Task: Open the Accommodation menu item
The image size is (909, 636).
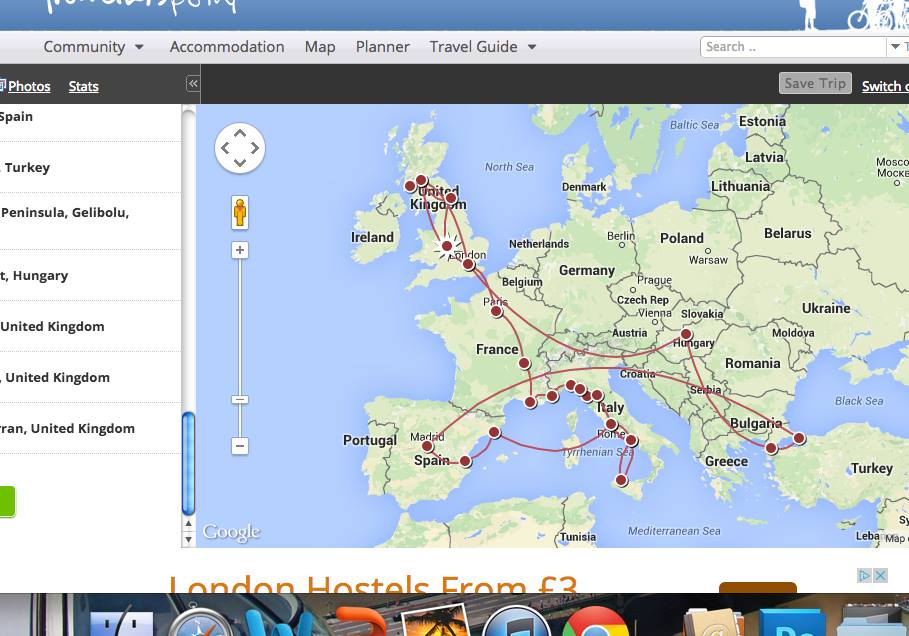Action: tap(227, 47)
